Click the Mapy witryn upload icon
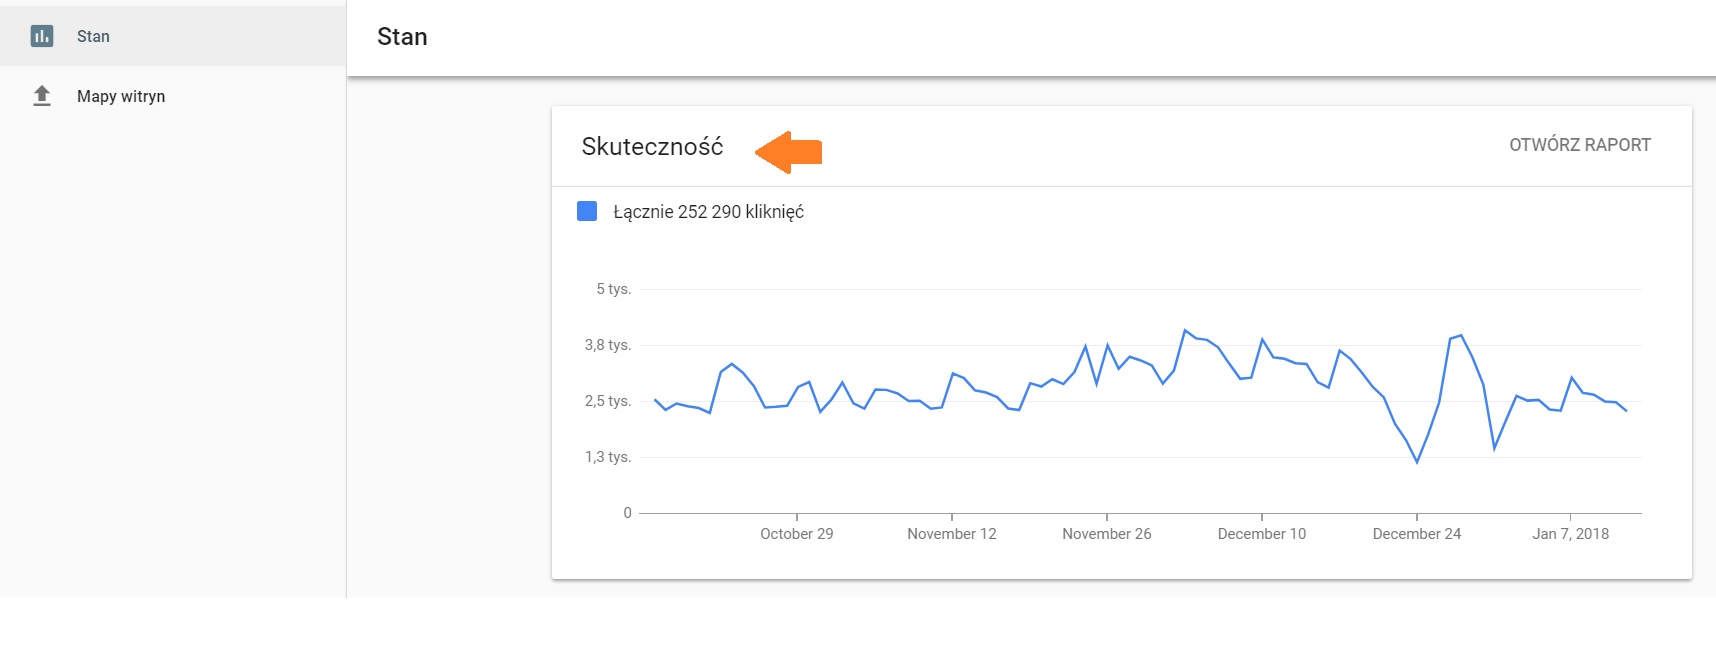The height and width of the screenshot is (648, 1716). tap(42, 96)
